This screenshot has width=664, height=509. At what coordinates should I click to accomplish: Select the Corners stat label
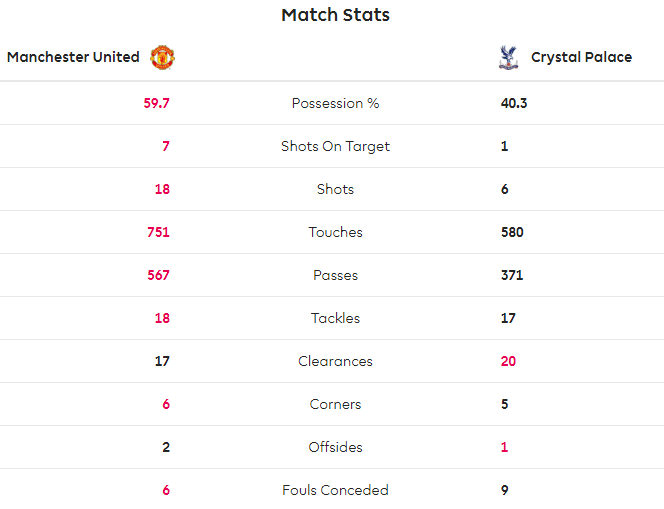pos(335,404)
